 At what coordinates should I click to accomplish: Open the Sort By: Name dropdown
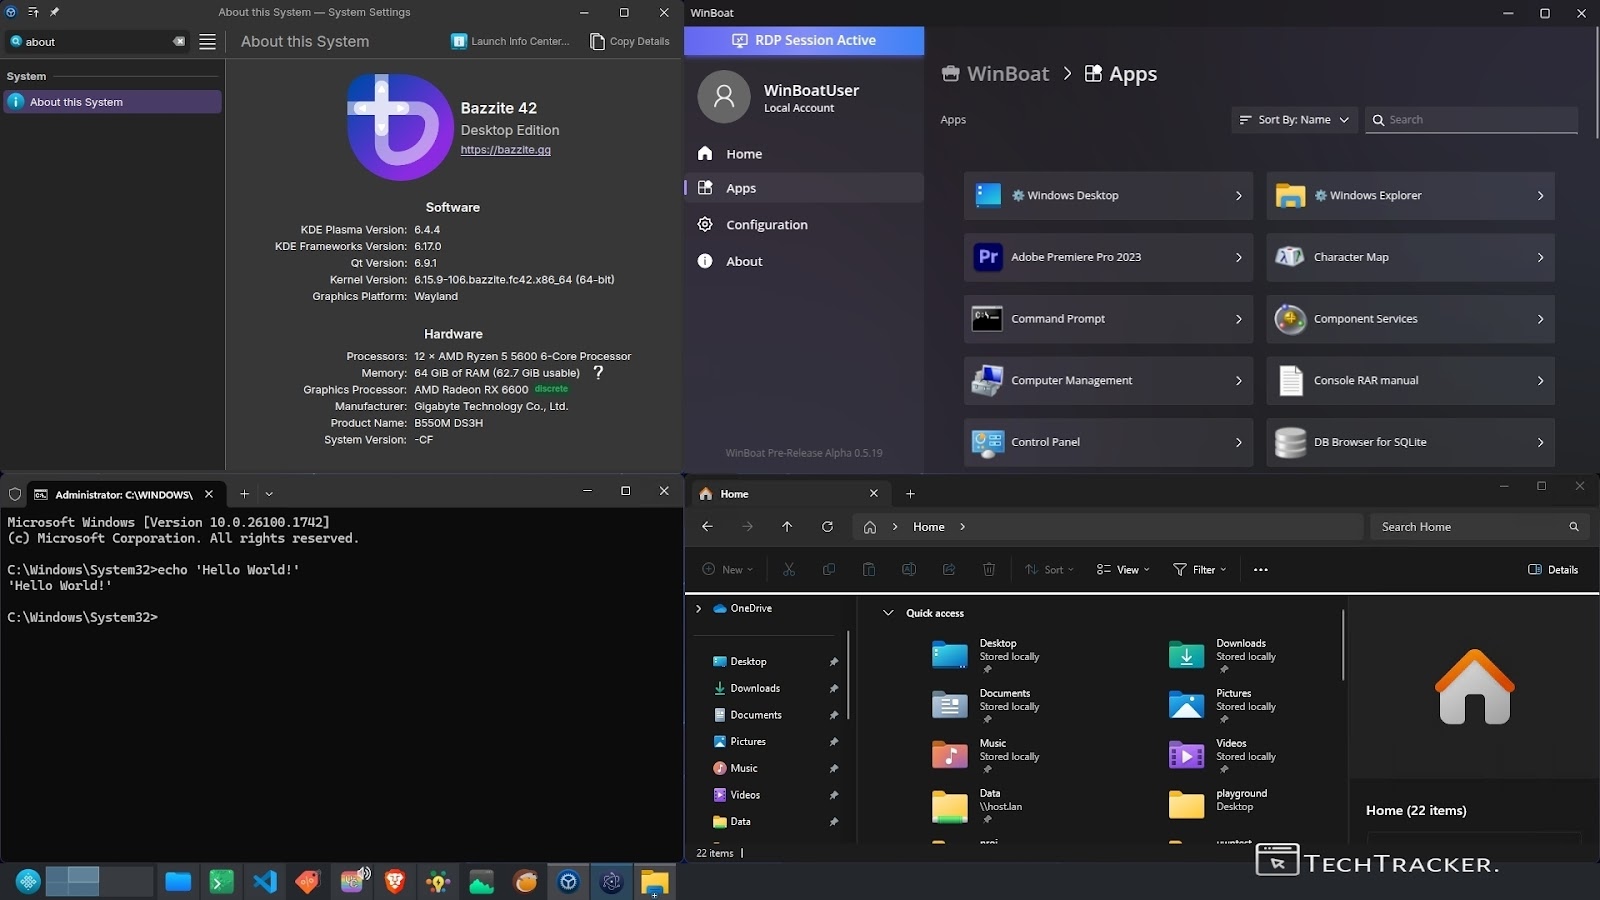pyautogui.click(x=1294, y=120)
